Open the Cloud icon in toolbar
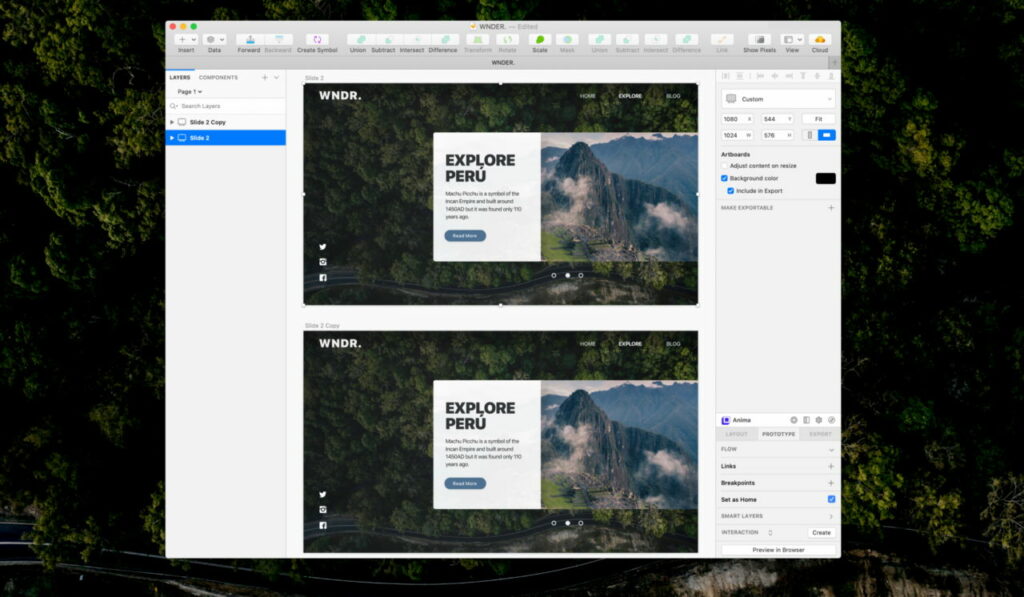 [x=820, y=40]
